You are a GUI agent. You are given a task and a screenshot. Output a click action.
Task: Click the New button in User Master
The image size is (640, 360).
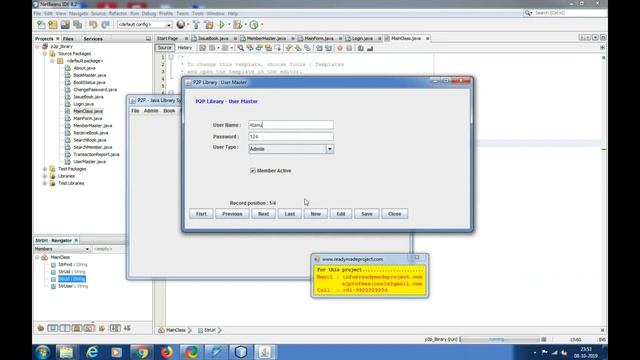coord(316,214)
